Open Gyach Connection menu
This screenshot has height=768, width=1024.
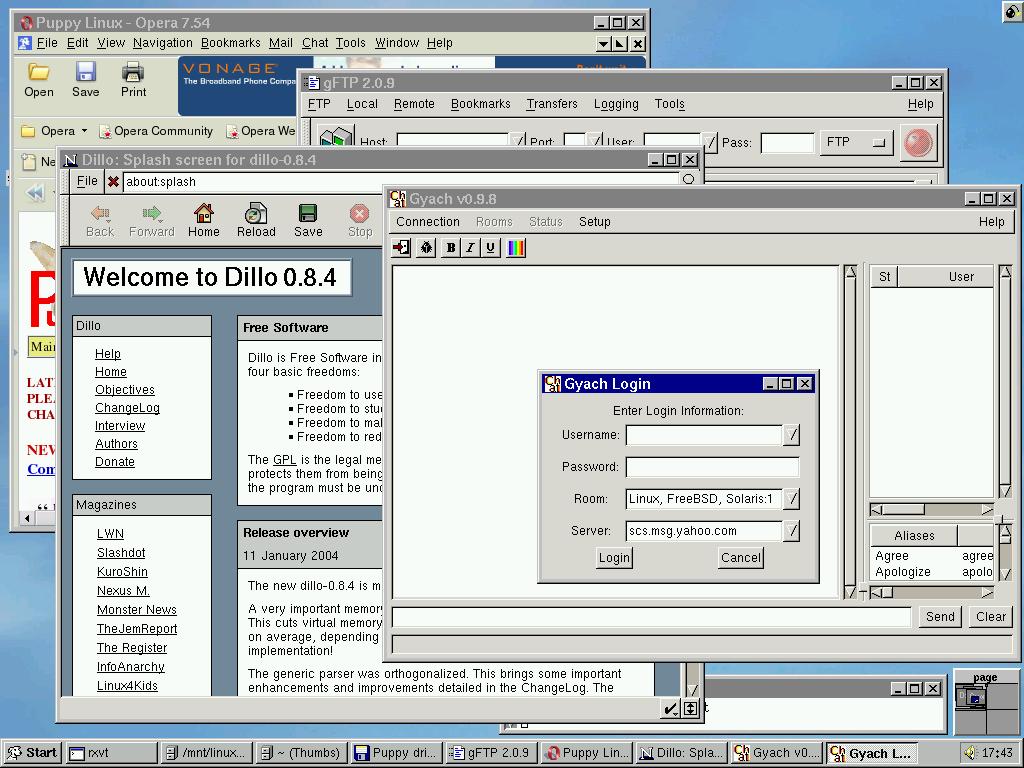pyautogui.click(x=428, y=222)
